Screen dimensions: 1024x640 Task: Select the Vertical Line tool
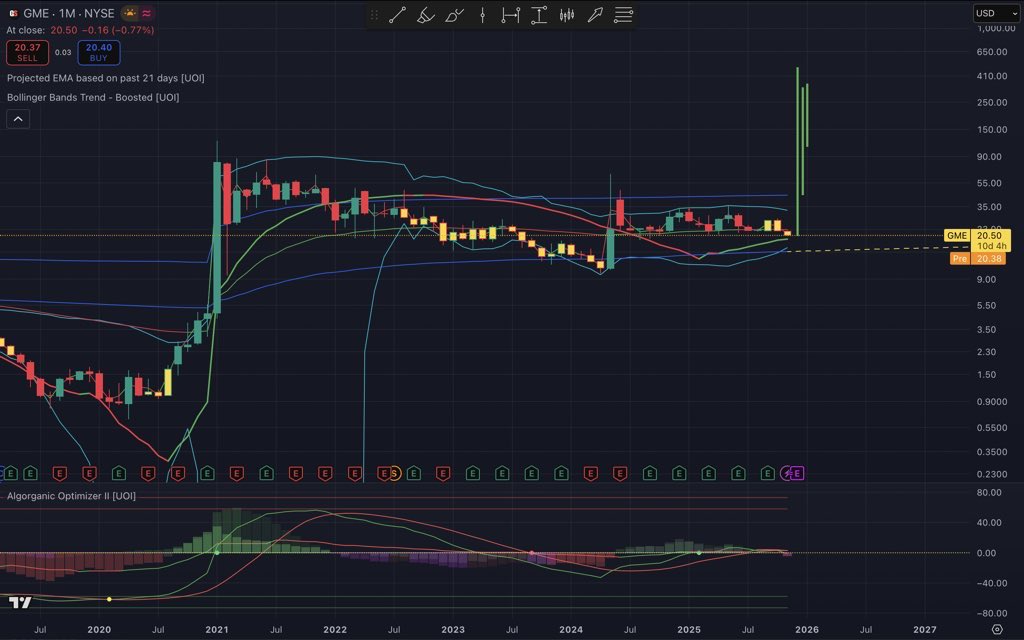click(x=482, y=15)
